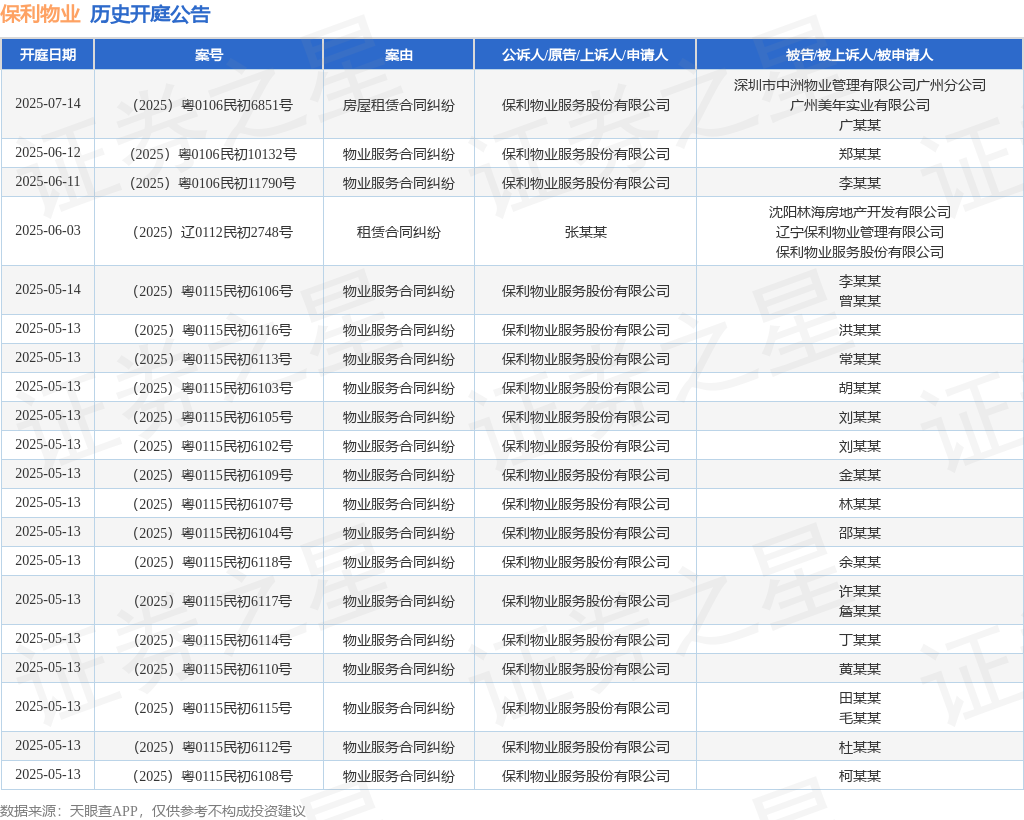Click the 保利物业 title text
Image resolution: width=1024 pixels, height=820 pixels.
[40, 14]
